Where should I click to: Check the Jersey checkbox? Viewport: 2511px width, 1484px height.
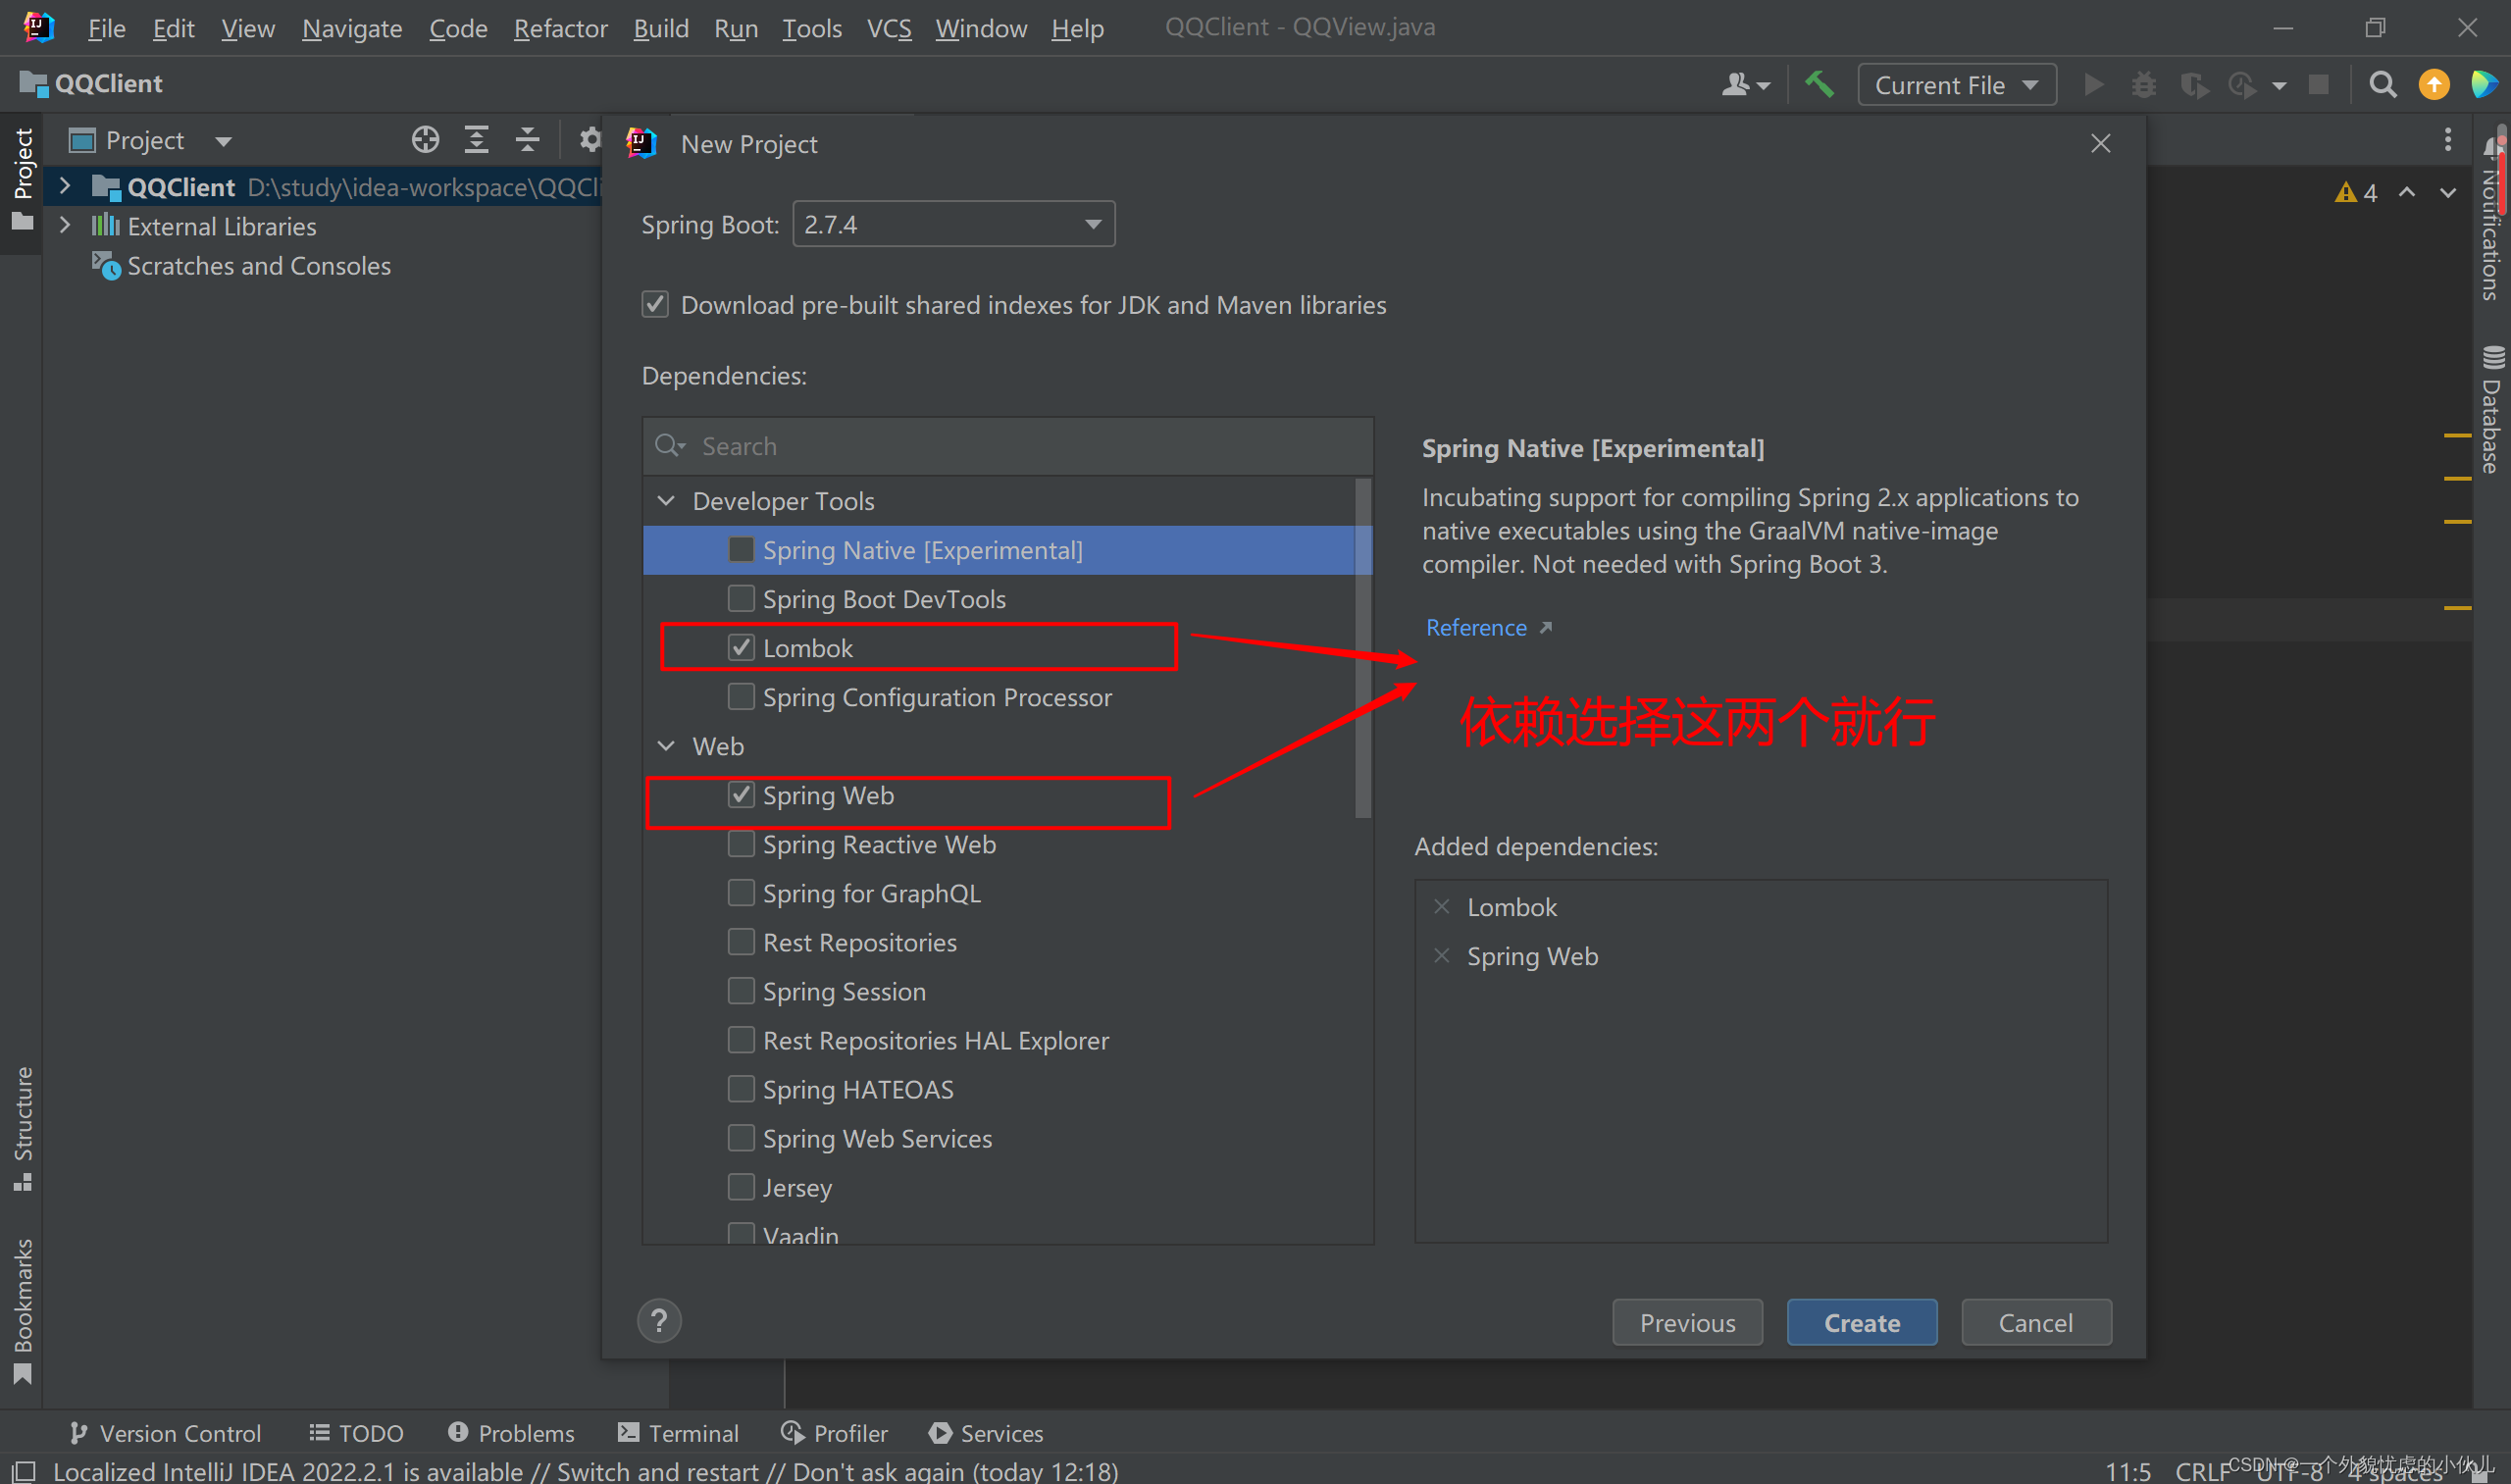pos(741,1186)
